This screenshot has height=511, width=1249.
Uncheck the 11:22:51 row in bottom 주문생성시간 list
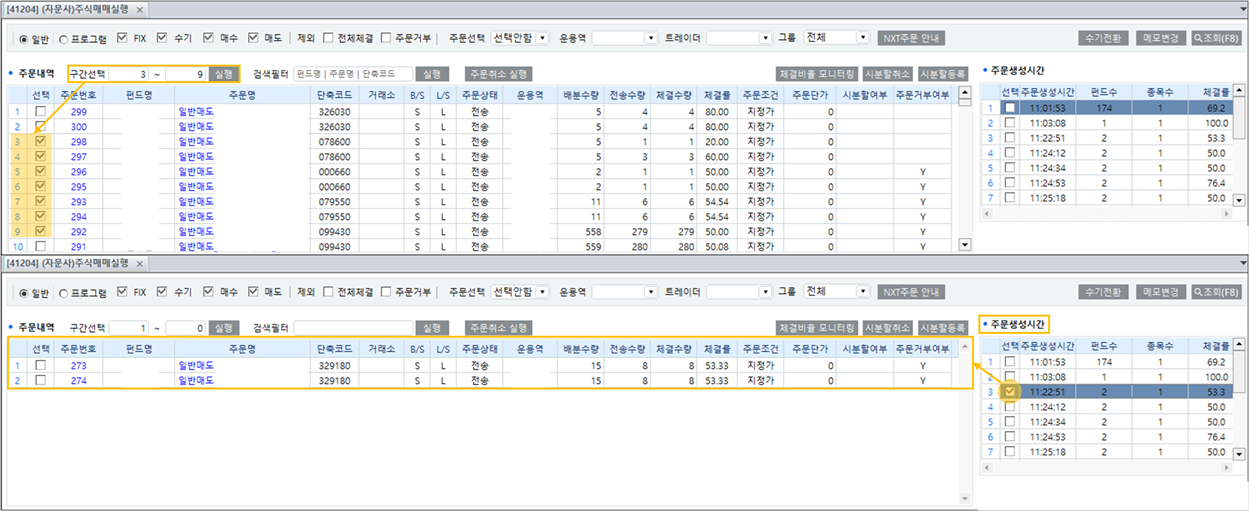1011,392
